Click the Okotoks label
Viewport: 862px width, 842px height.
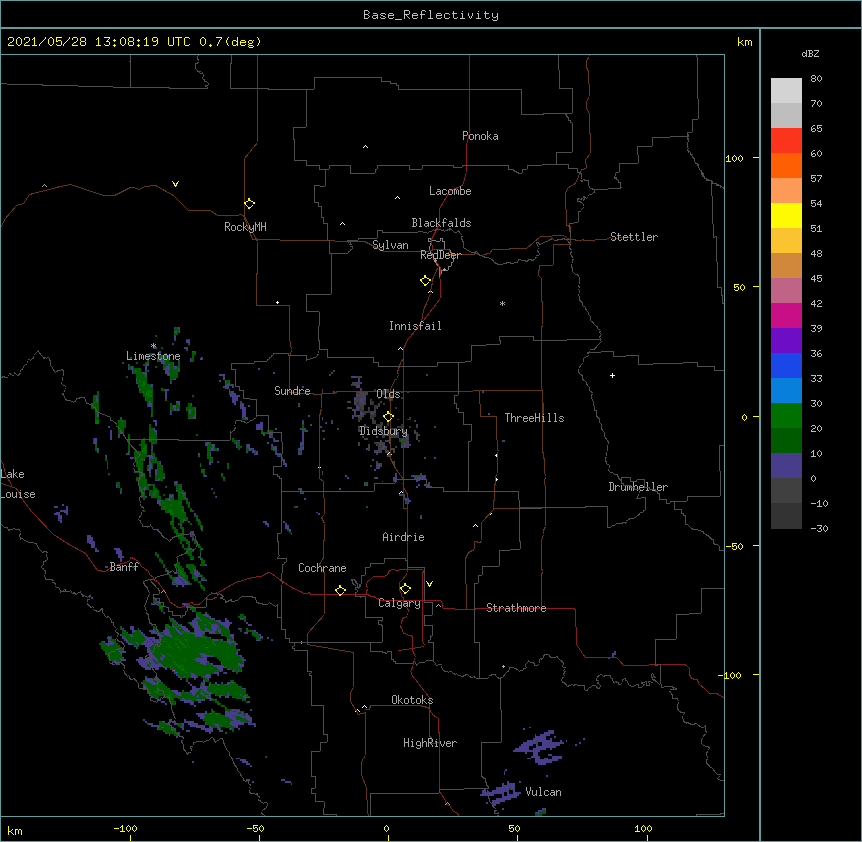(x=412, y=700)
